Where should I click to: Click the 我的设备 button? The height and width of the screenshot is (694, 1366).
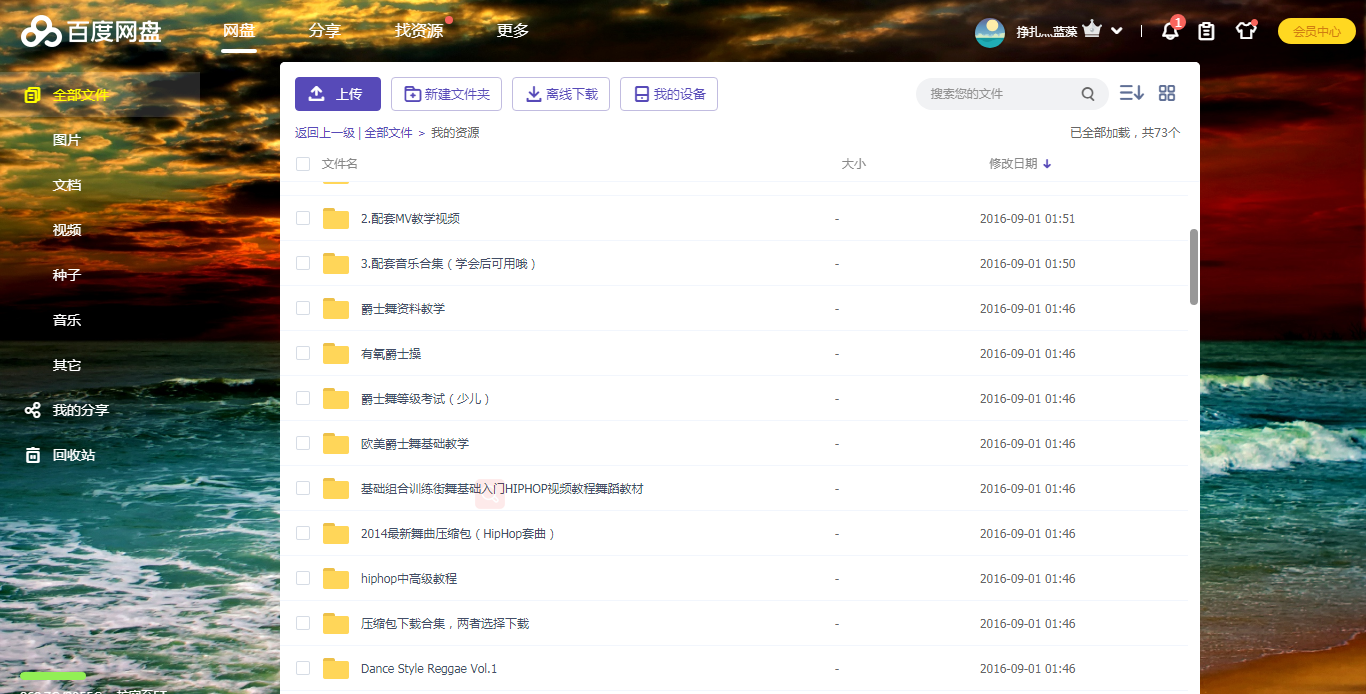pyautogui.click(x=669, y=94)
